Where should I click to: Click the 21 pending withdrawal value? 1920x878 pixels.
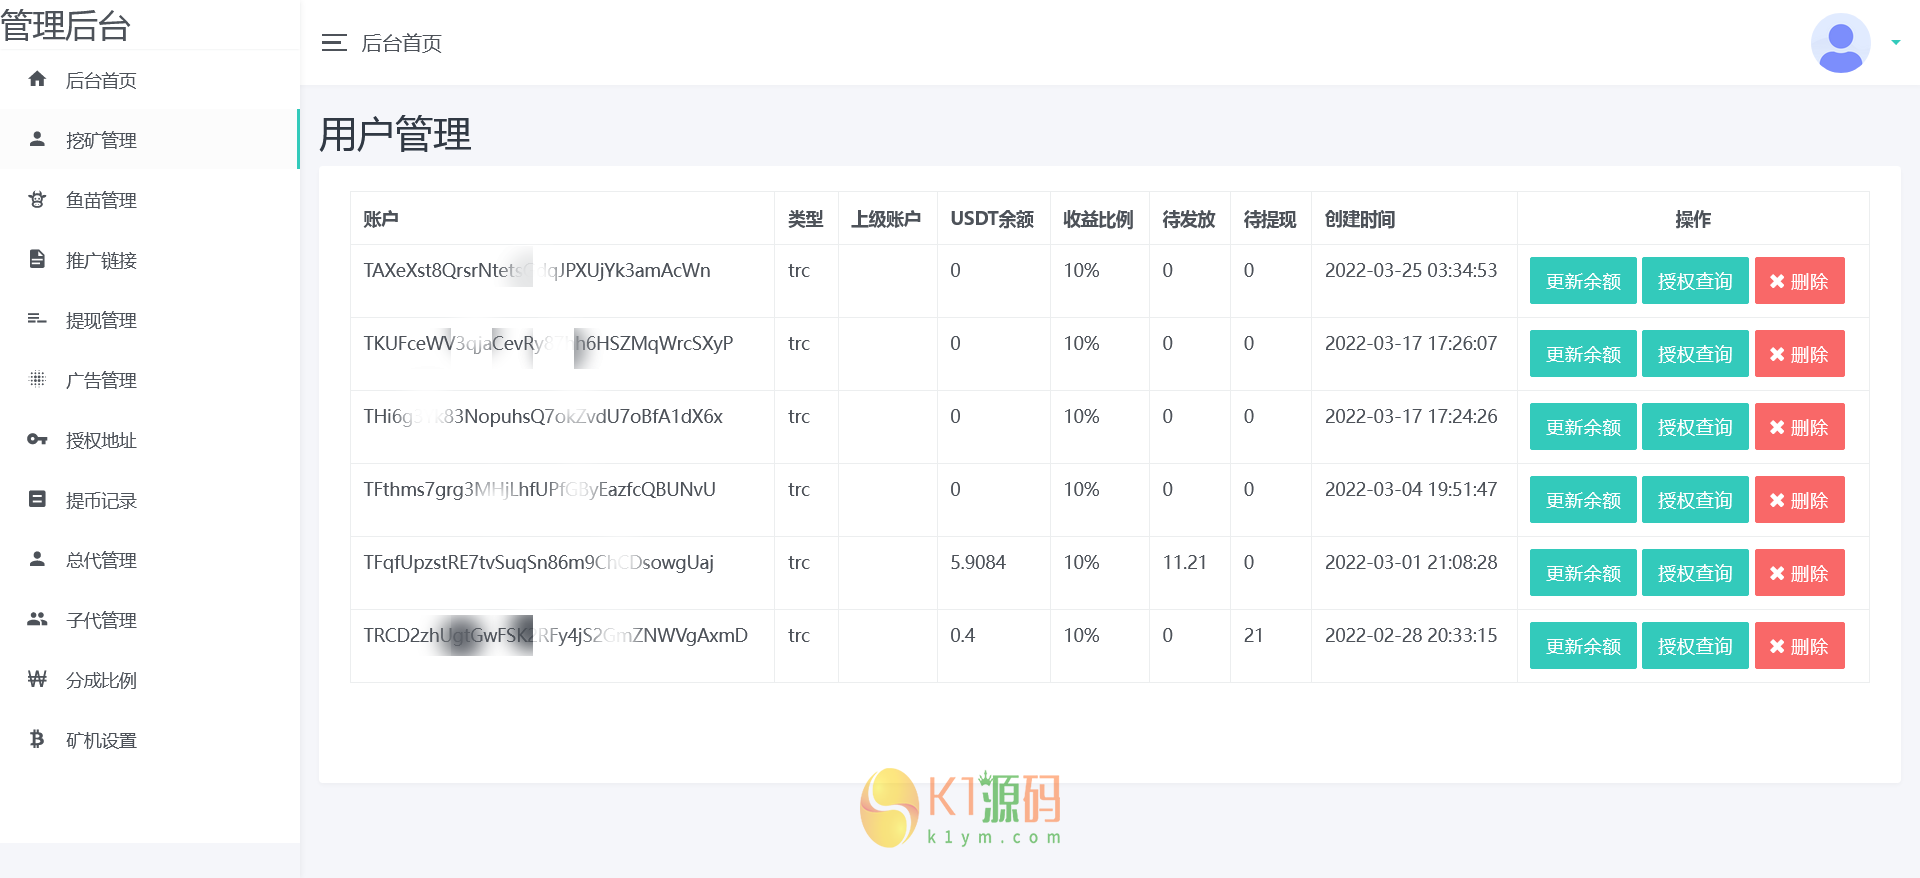pos(1254,635)
